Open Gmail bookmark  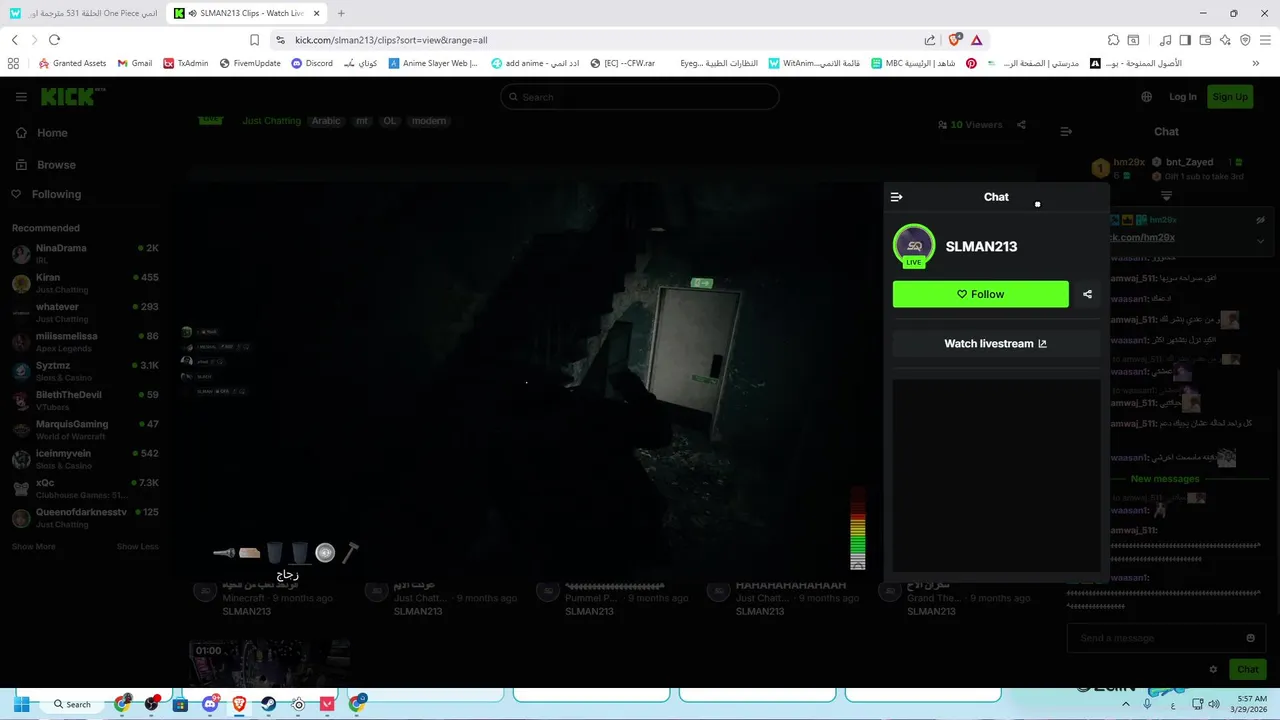tap(134, 63)
